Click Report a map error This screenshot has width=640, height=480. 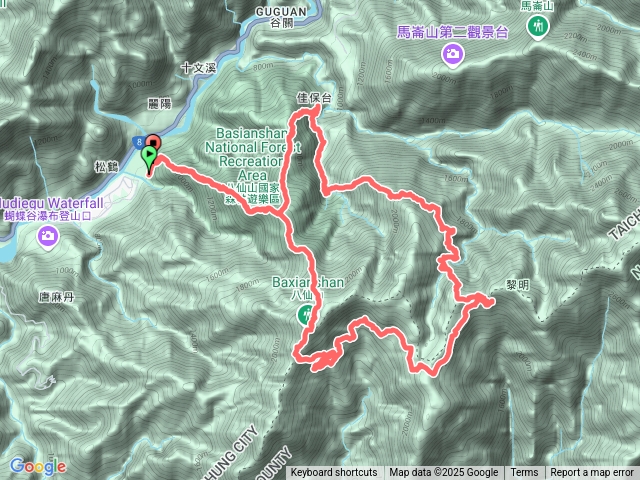[x=592, y=473]
